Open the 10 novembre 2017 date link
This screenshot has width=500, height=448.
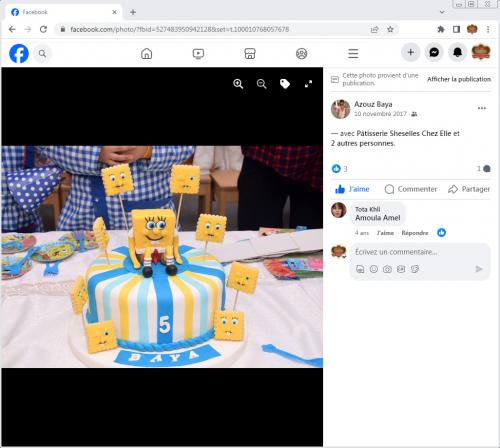(x=380, y=114)
